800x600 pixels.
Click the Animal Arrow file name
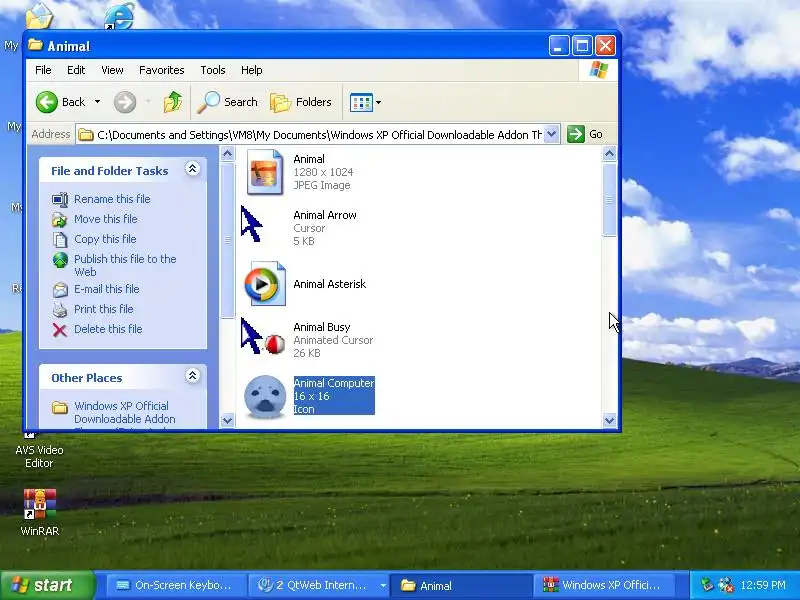click(x=324, y=215)
